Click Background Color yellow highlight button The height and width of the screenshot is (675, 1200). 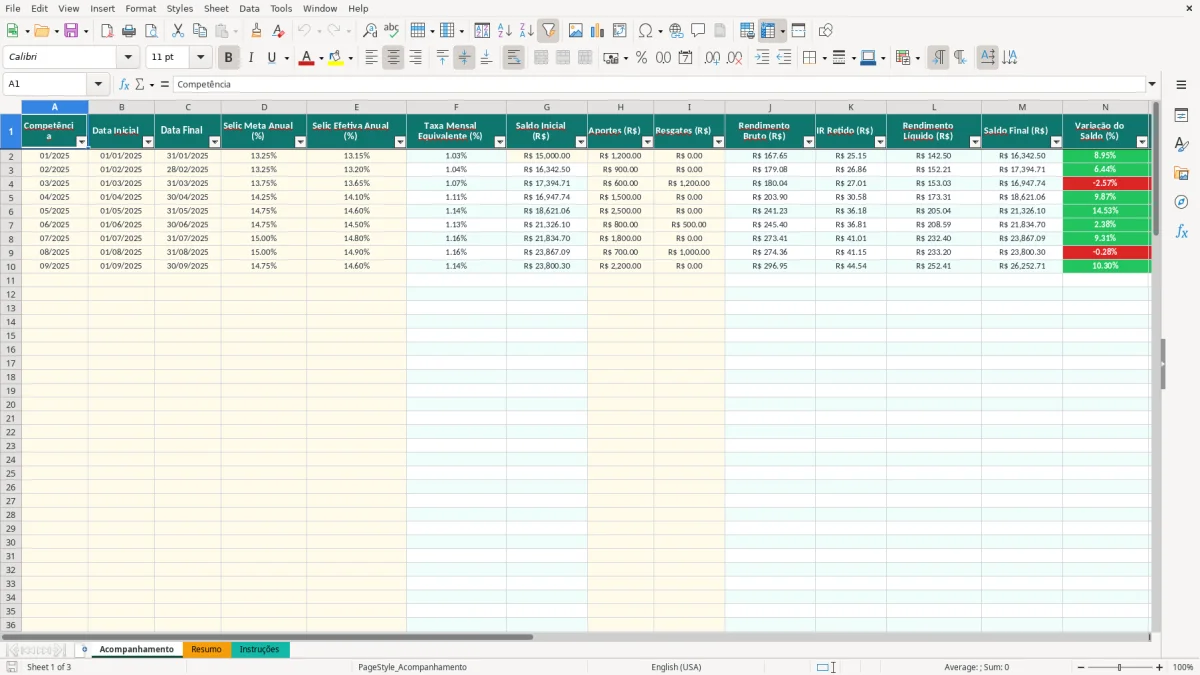pyautogui.click(x=336, y=58)
